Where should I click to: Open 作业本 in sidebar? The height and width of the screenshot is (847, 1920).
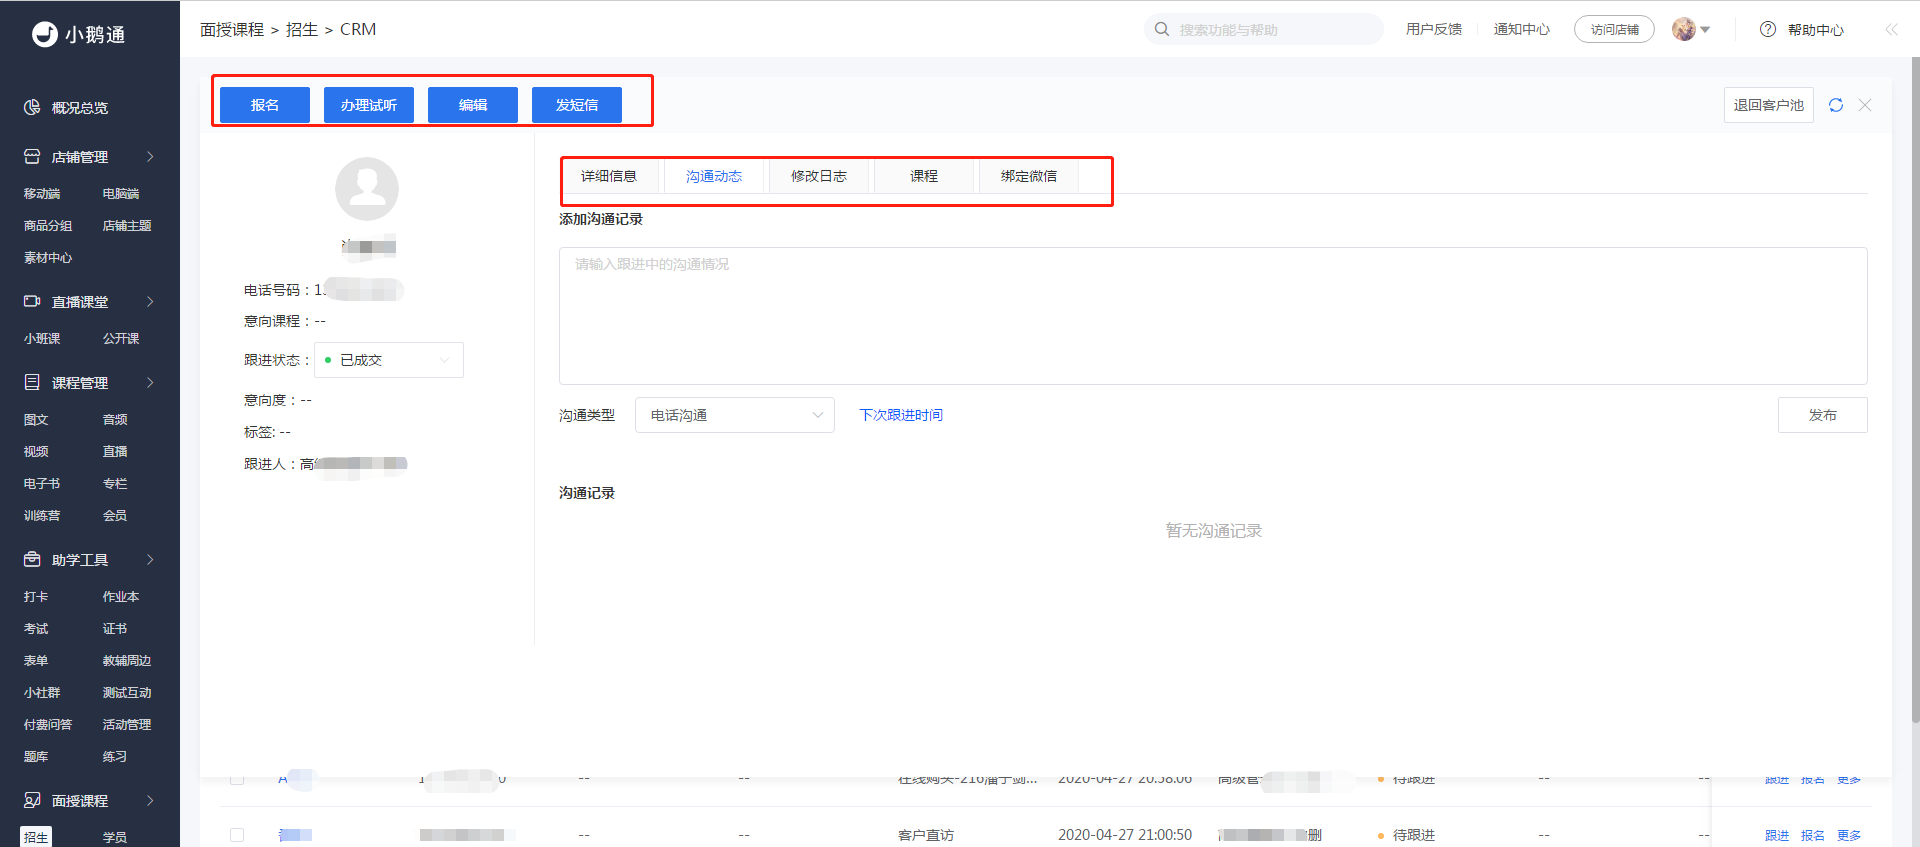click(121, 597)
